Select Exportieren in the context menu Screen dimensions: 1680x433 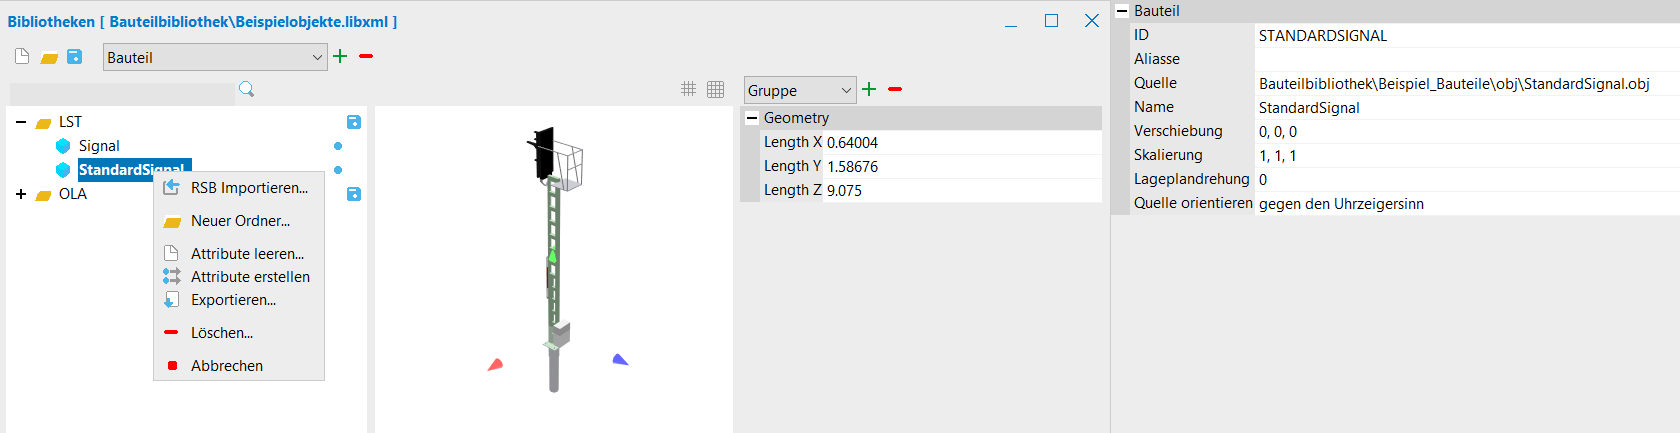[233, 300]
